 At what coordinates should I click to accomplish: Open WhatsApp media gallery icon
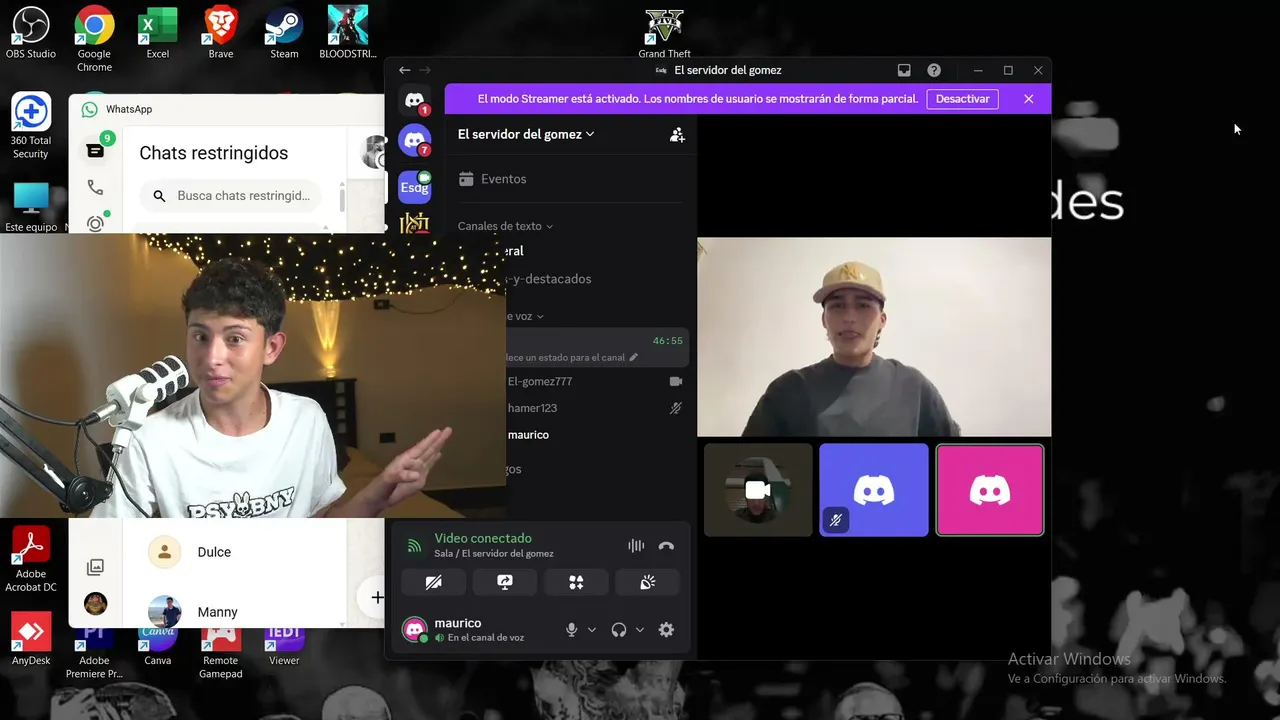95,567
